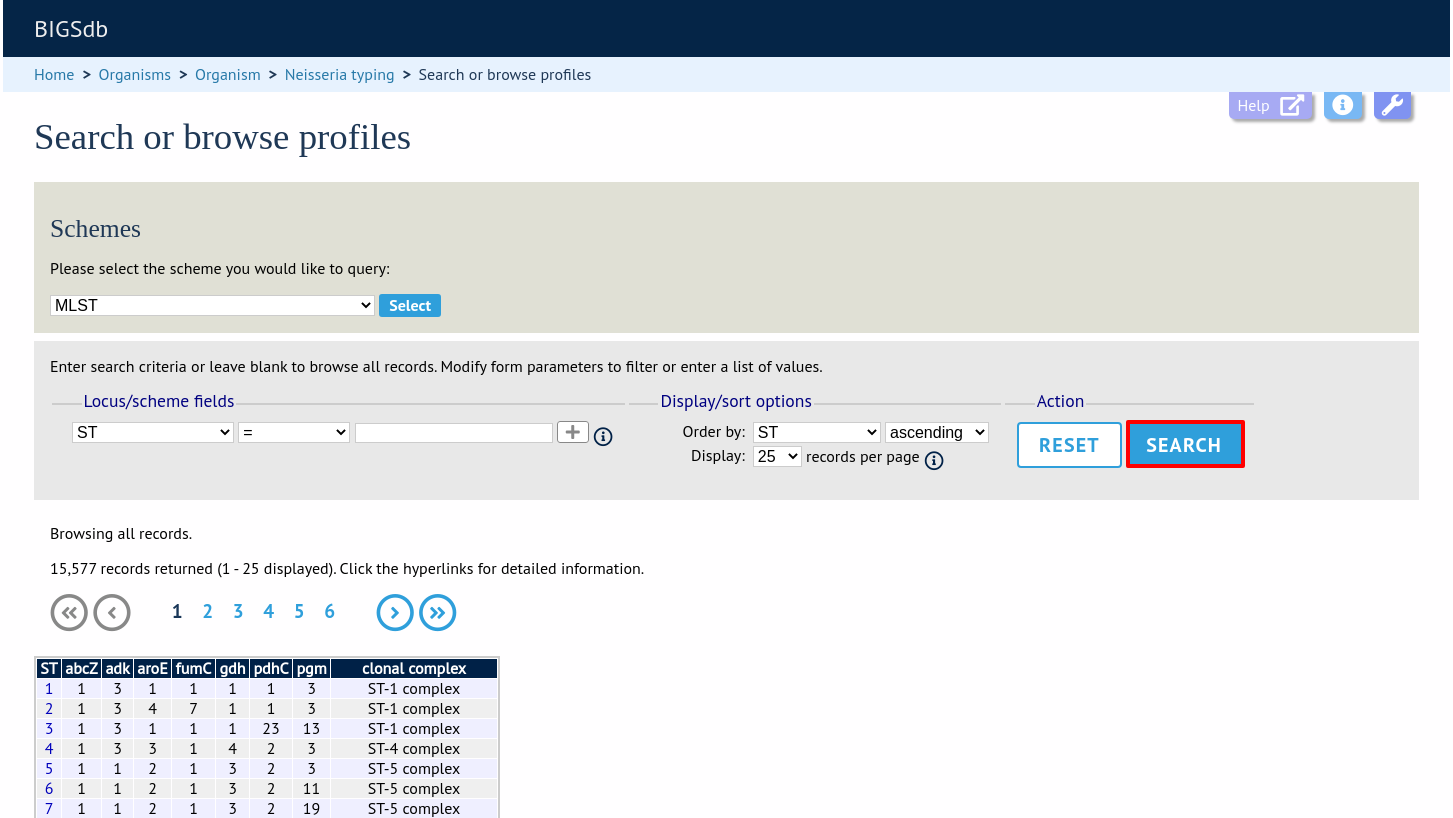Open profile ST 6 link
This screenshot has width=1453, height=818.
click(x=49, y=789)
